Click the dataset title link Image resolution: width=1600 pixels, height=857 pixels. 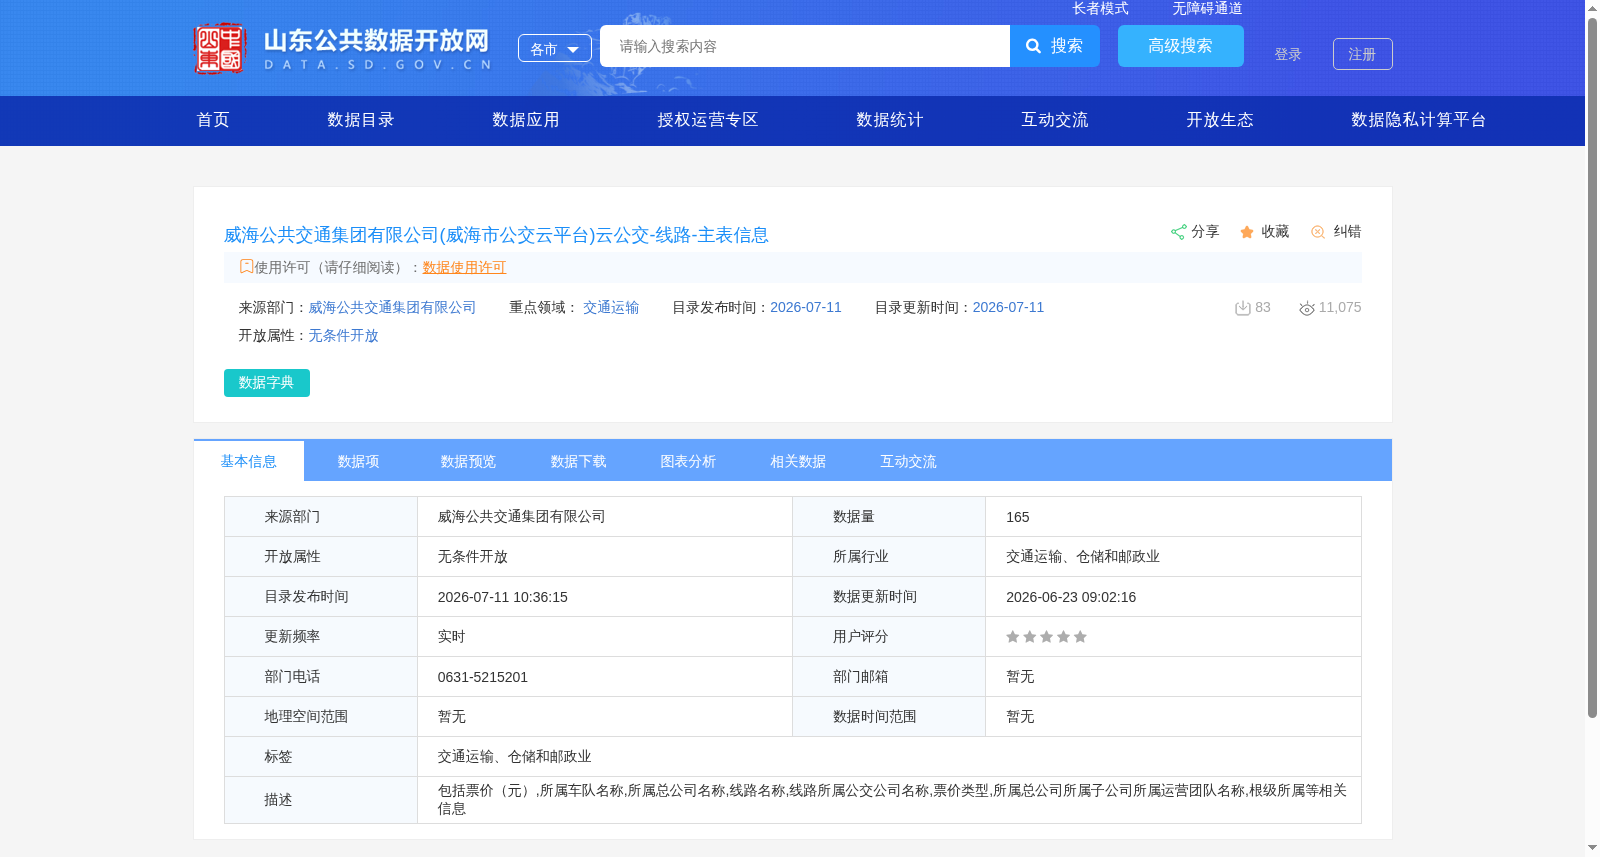[496, 235]
